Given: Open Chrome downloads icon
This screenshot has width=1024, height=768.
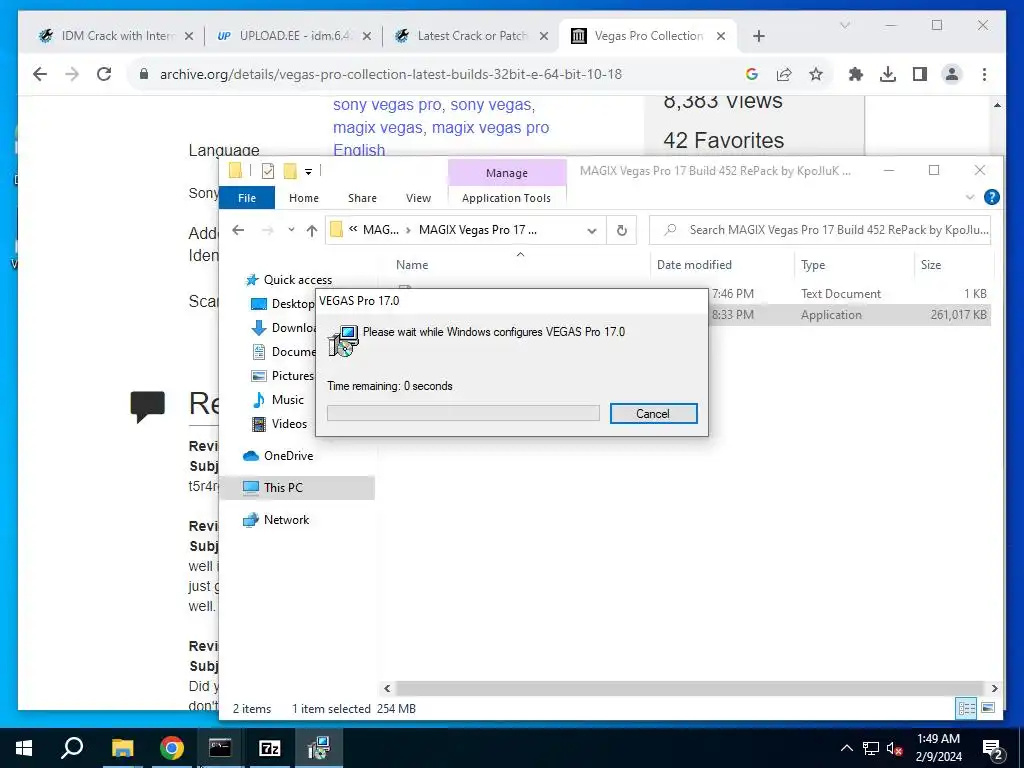Looking at the screenshot, I should point(888,74).
